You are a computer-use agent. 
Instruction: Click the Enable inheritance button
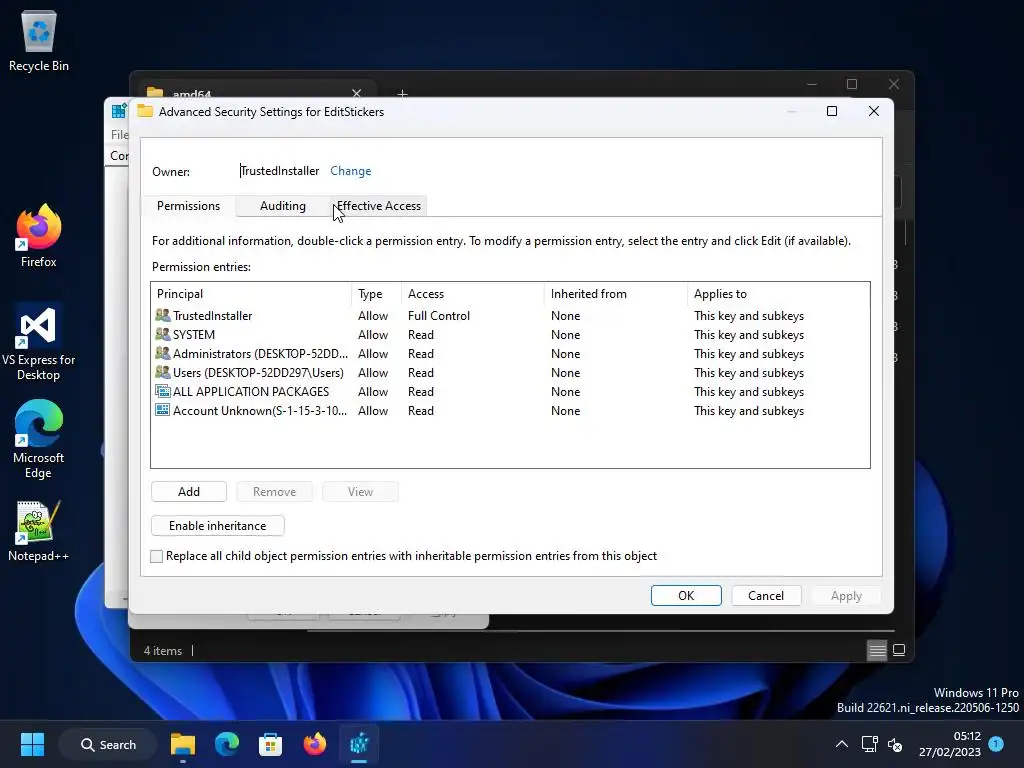217,526
